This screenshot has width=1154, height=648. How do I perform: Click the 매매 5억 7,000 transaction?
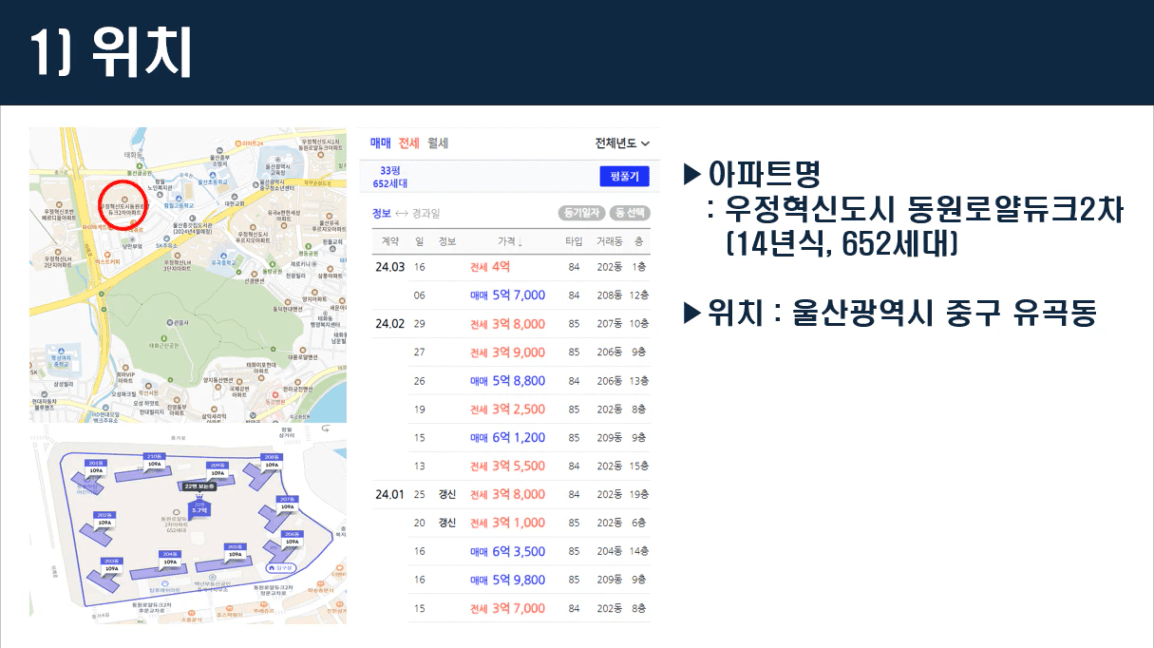pyautogui.click(x=530, y=295)
